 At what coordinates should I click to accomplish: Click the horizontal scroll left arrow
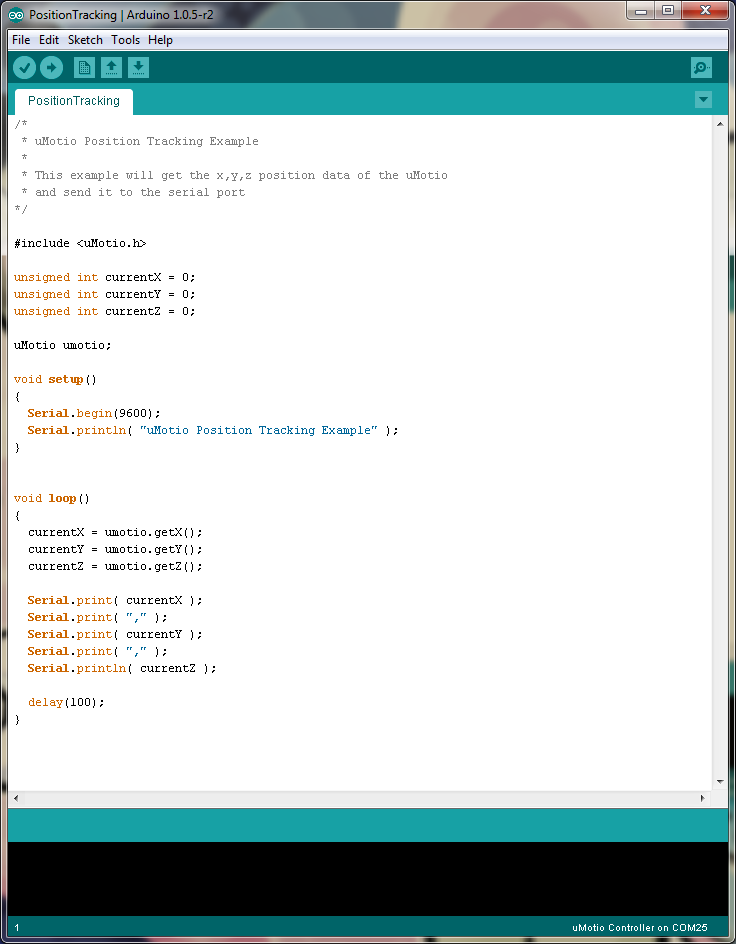tap(15, 798)
